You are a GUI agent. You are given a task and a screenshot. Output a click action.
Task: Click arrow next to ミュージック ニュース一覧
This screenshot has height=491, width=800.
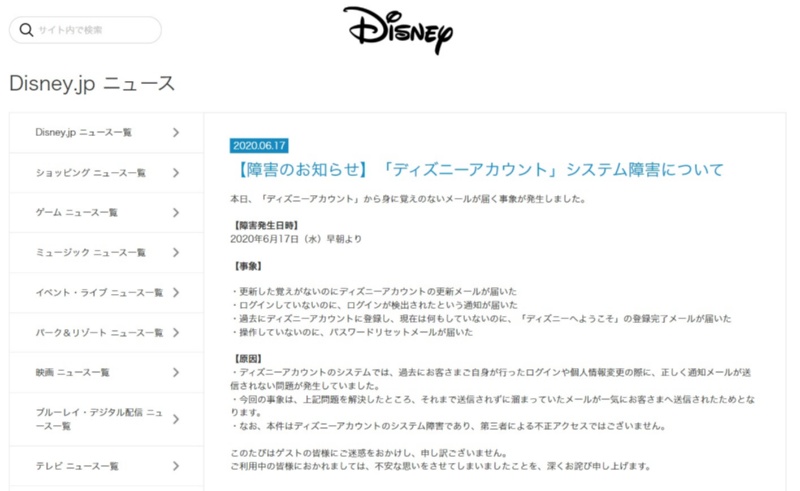176,253
